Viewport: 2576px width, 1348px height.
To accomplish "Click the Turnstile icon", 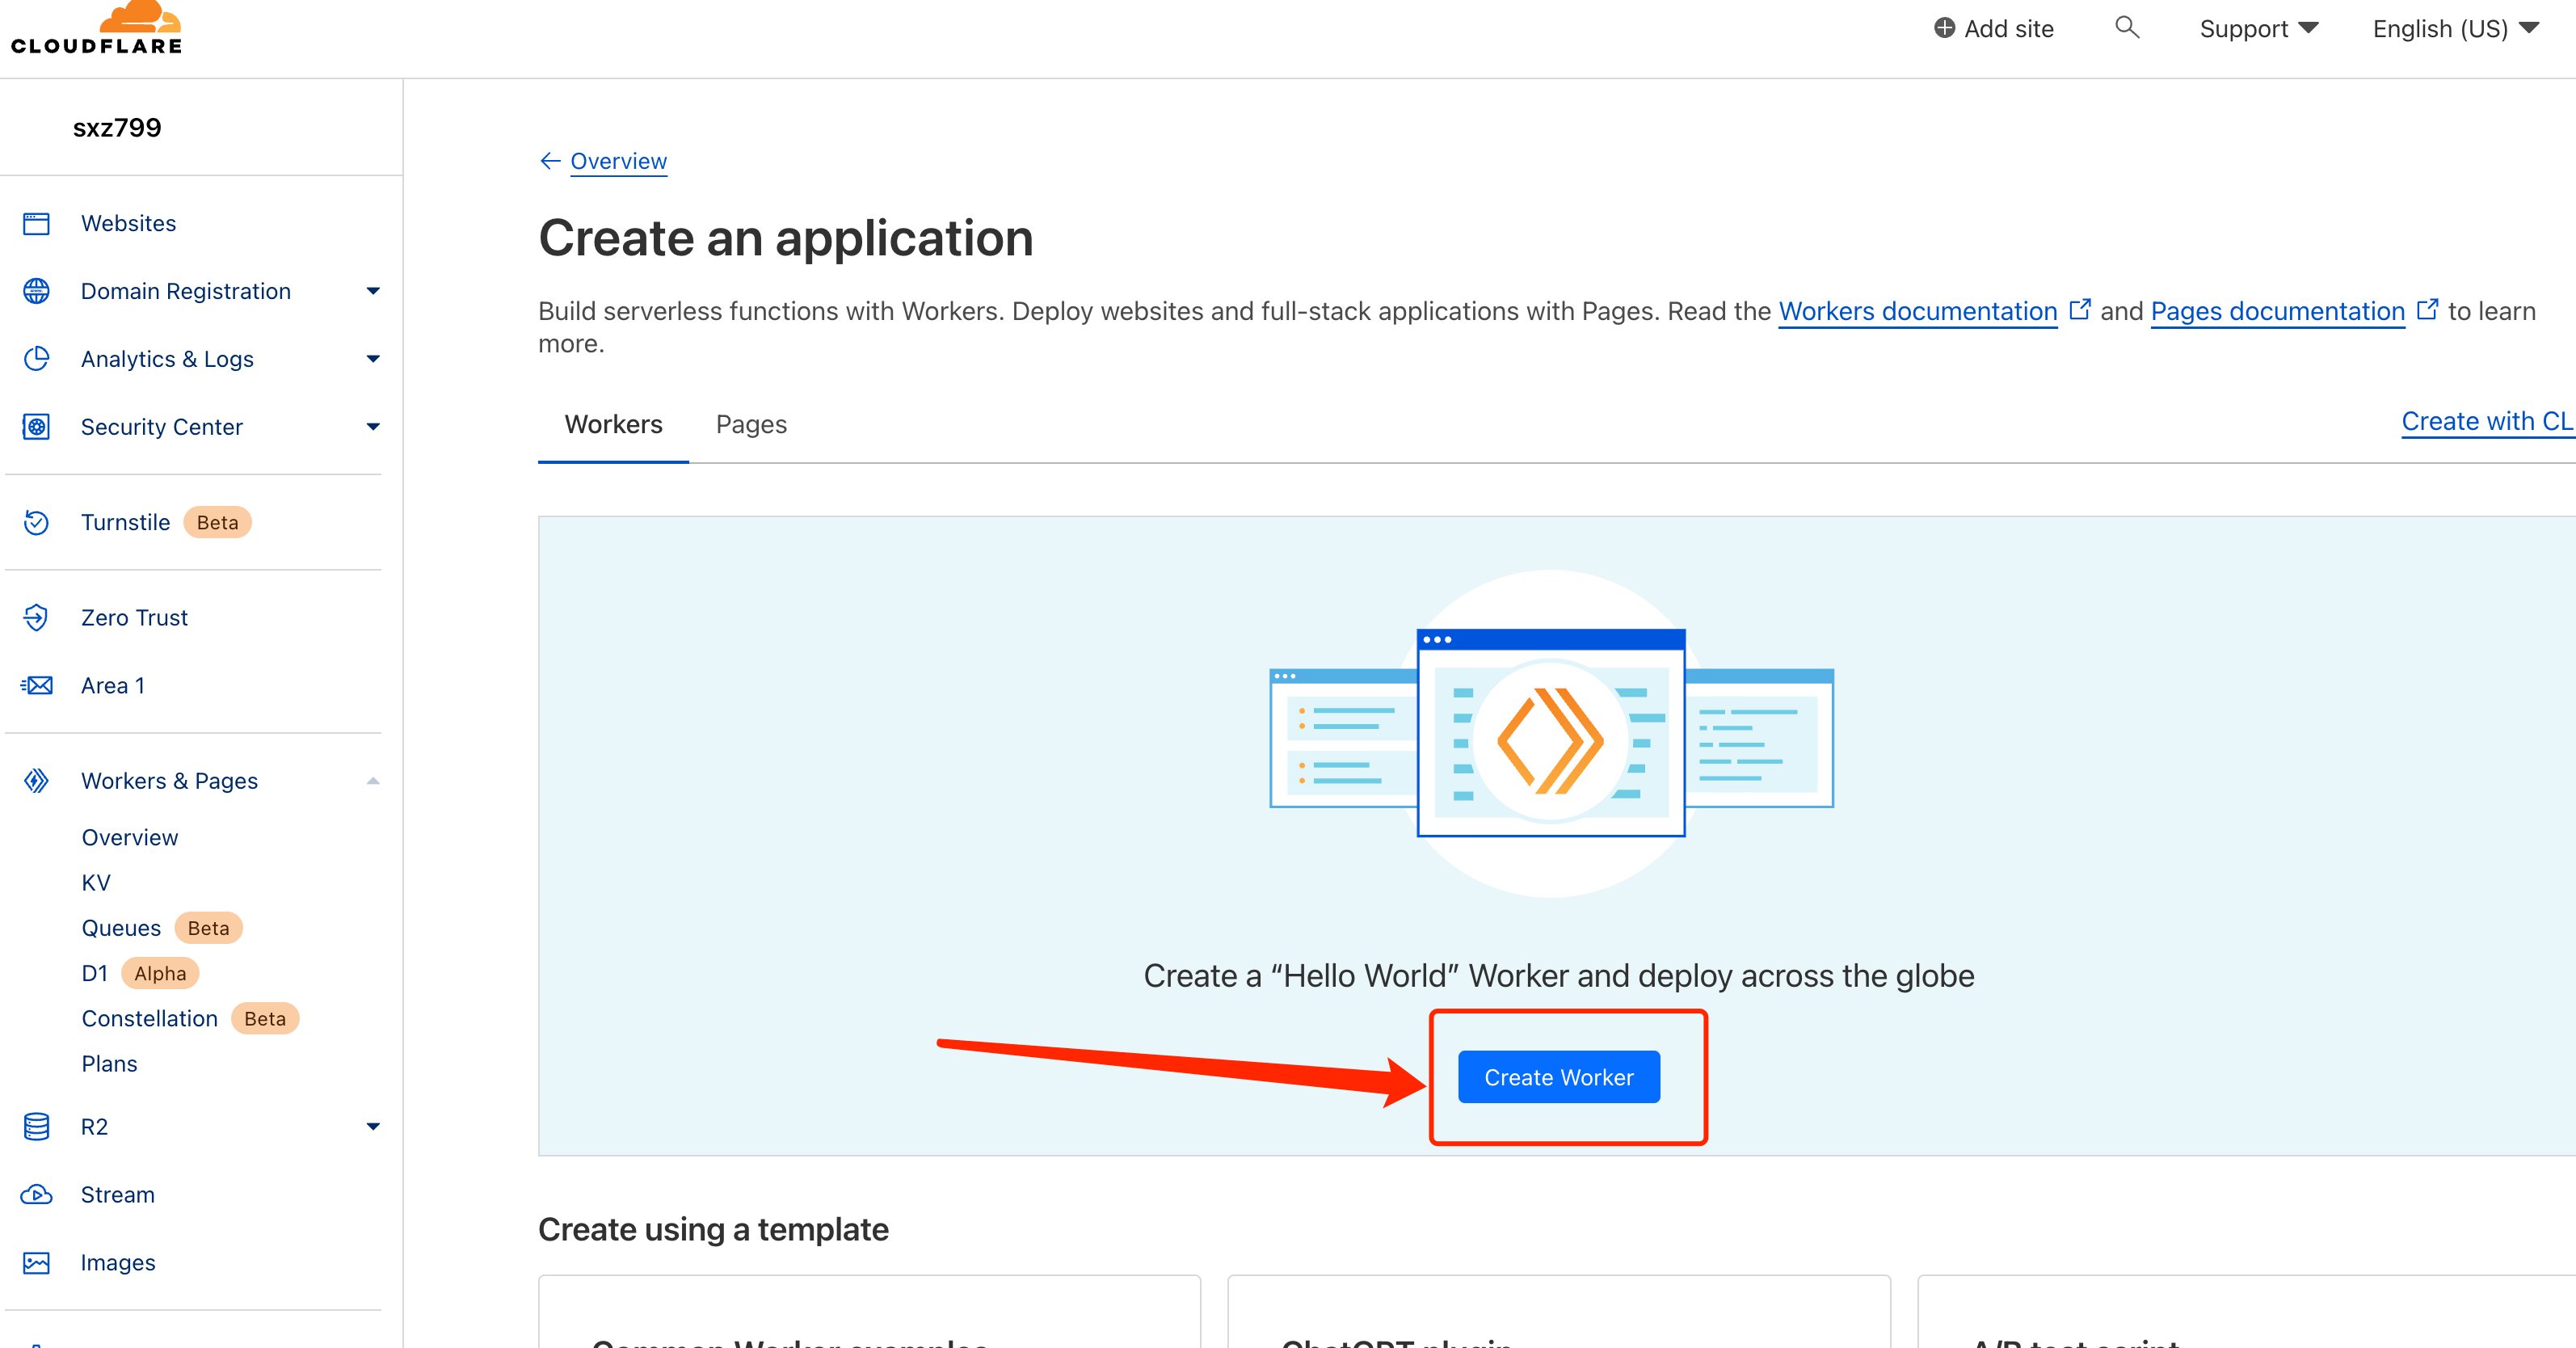I will [37, 522].
